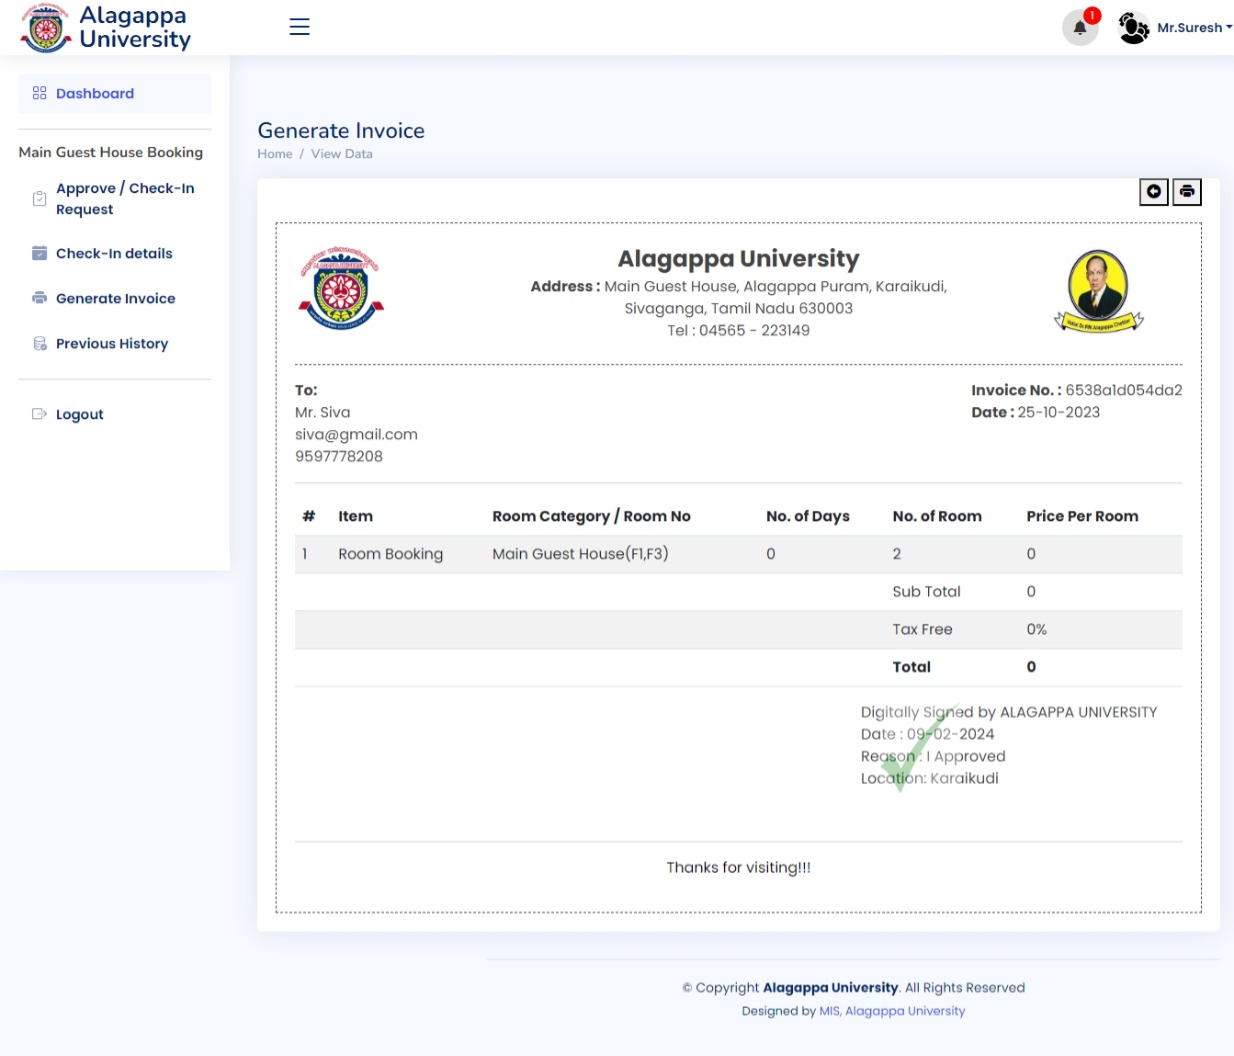Click the Alagappa University header logo
Image resolution: width=1234 pixels, height=1056 pixels.
[x=105, y=28]
